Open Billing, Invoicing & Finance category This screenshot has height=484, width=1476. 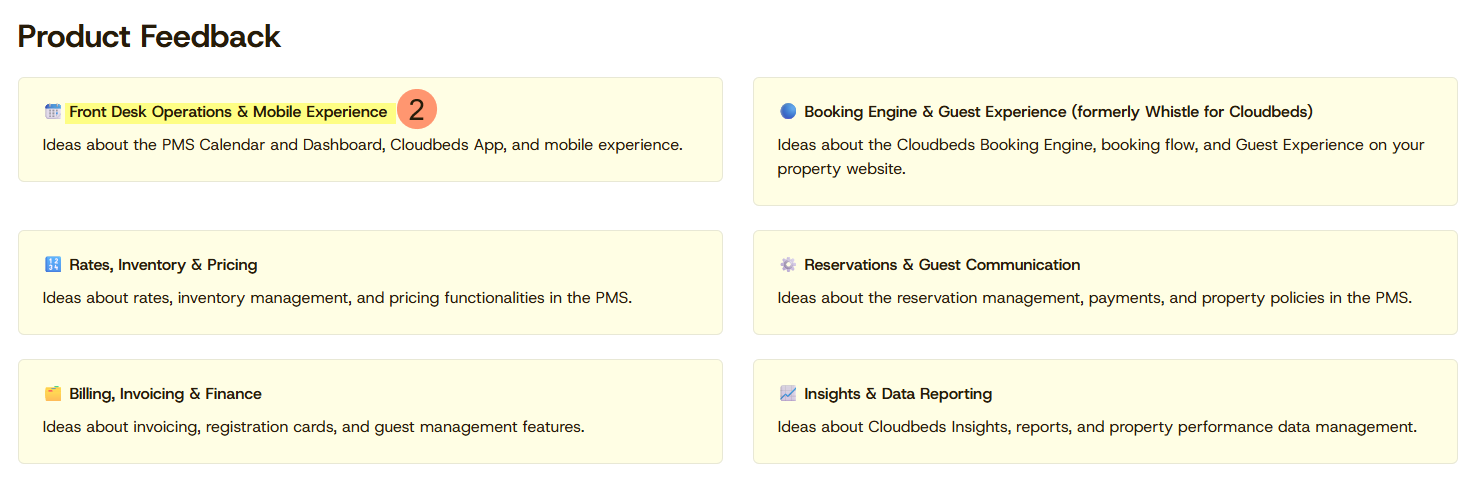[165, 394]
